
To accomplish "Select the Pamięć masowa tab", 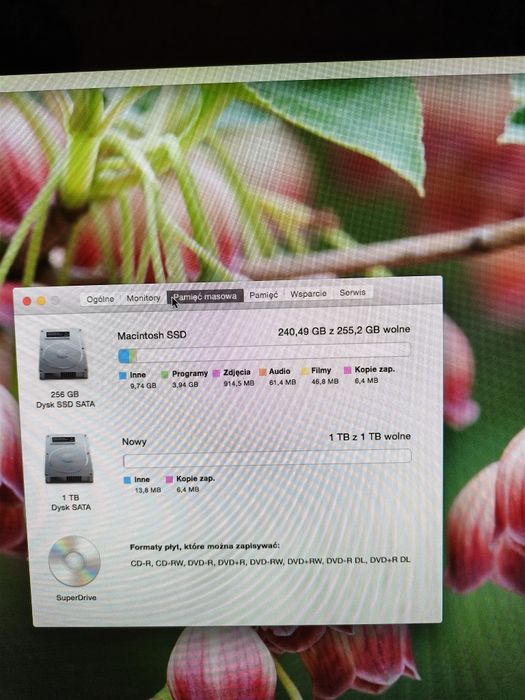I will pos(205,296).
